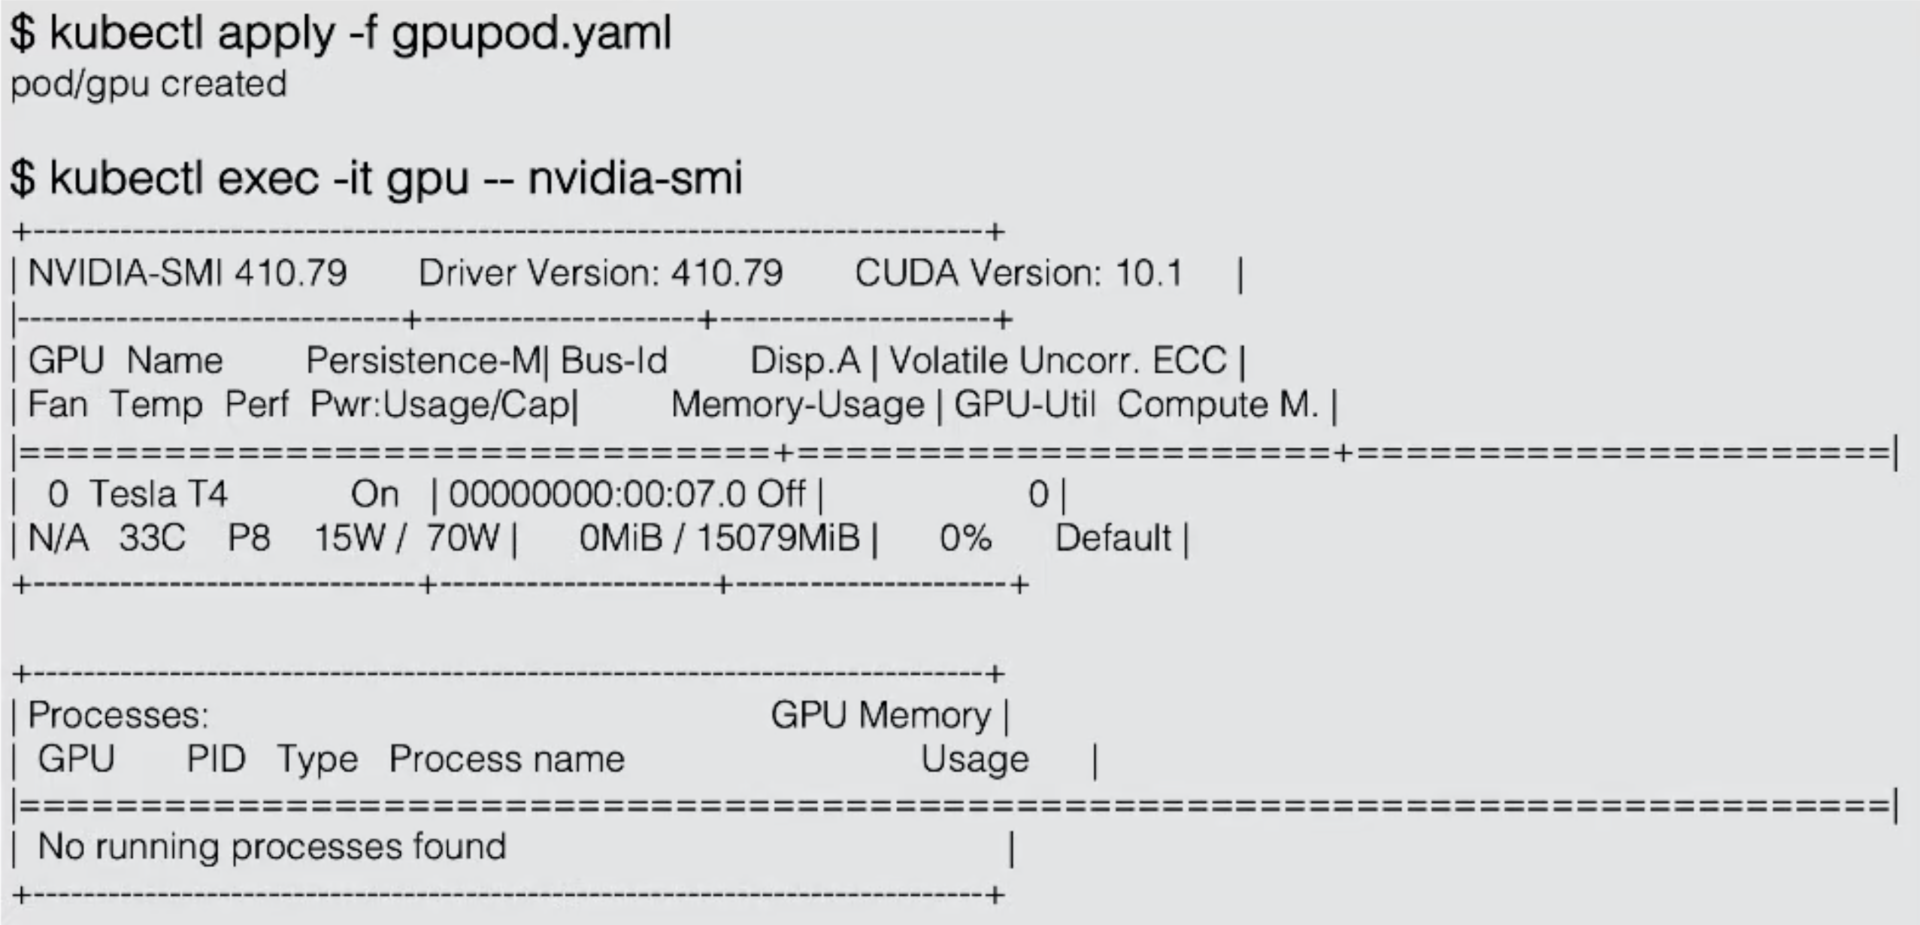Click the Persistence-M column header
Viewport: 1920px width, 925px height.
click(423, 361)
